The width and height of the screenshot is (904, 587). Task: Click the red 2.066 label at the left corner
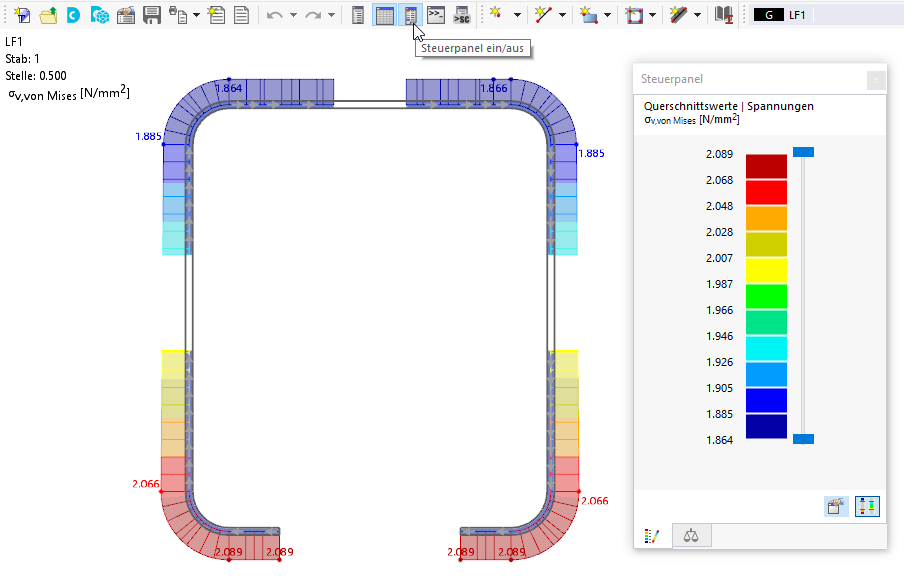point(145,484)
